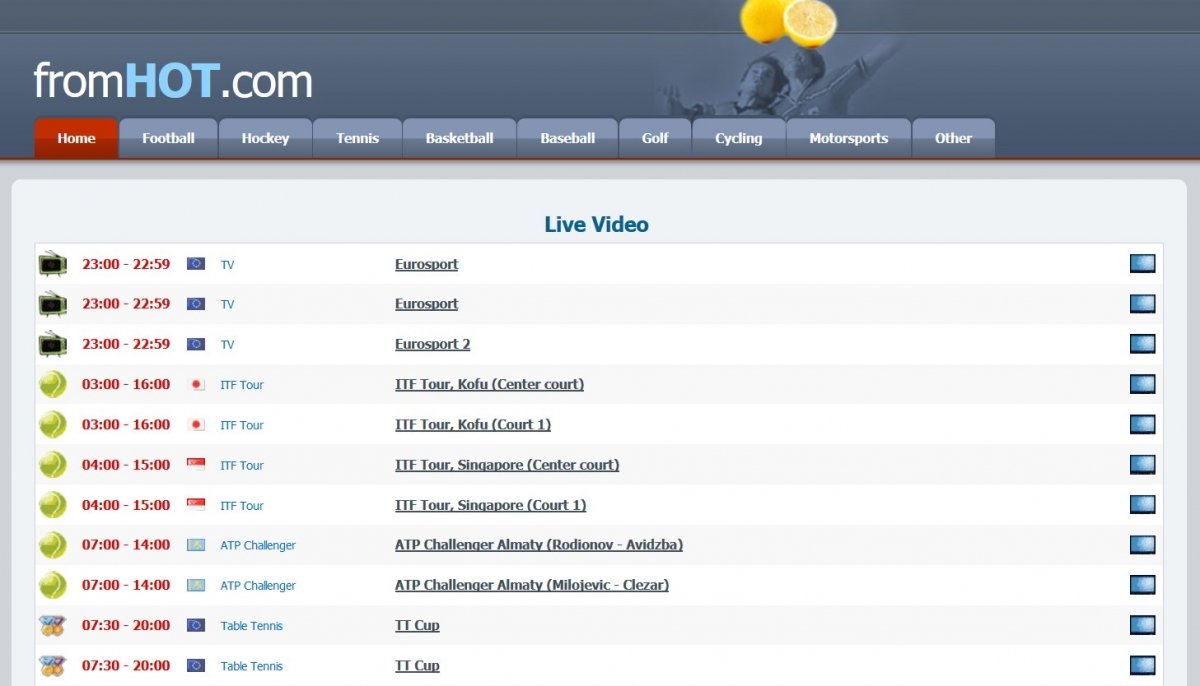Click monitor icon for Milojevic - Clezar
Screen dimensions: 1200x686
point(1142,585)
